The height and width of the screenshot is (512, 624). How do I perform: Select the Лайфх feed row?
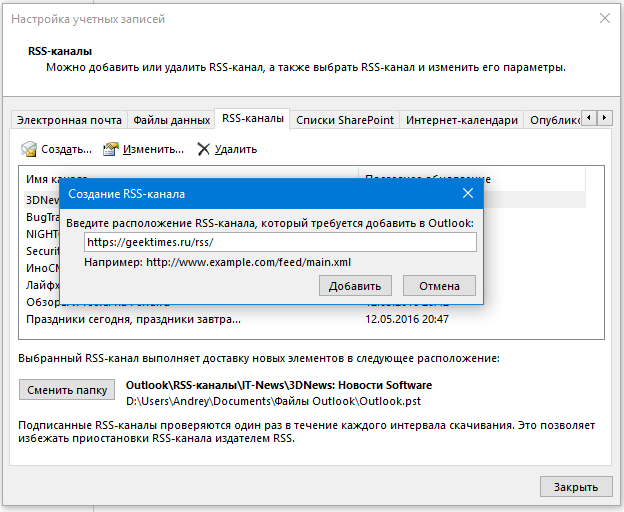pyautogui.click(x=42, y=285)
